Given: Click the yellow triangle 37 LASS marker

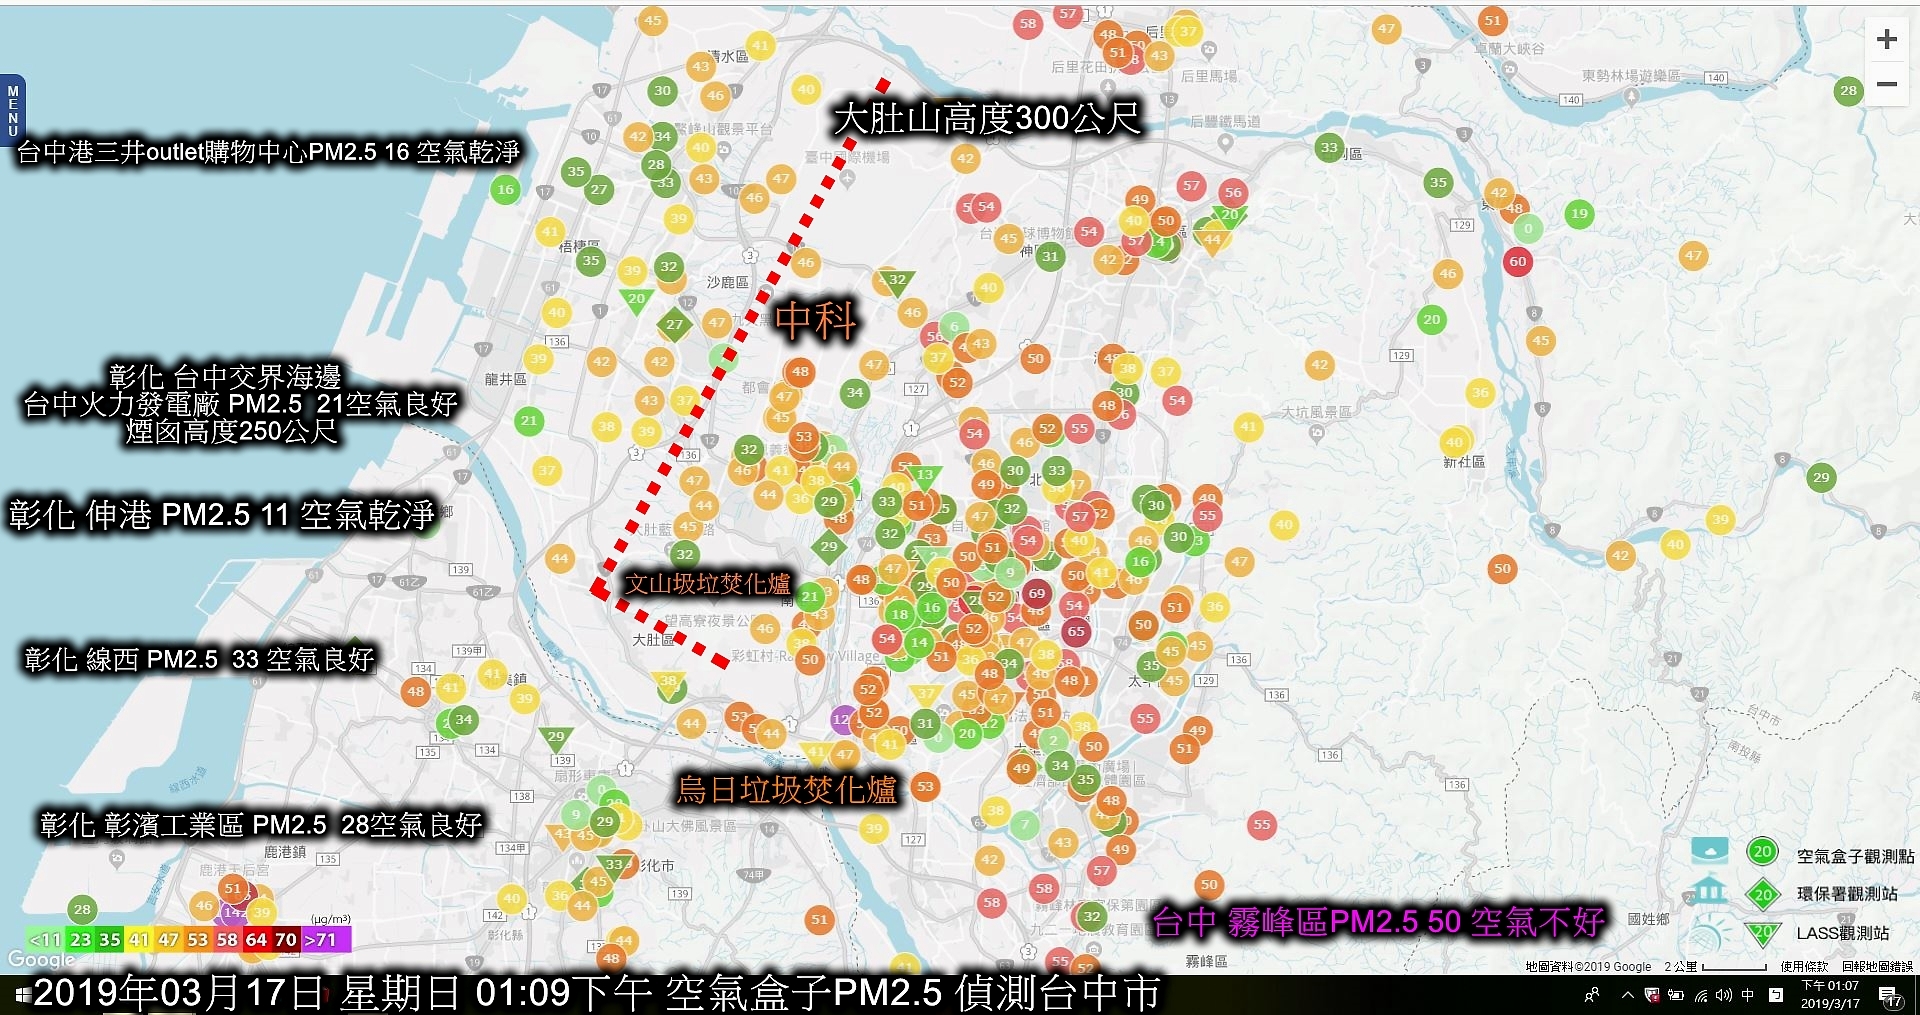Looking at the screenshot, I should [926, 695].
